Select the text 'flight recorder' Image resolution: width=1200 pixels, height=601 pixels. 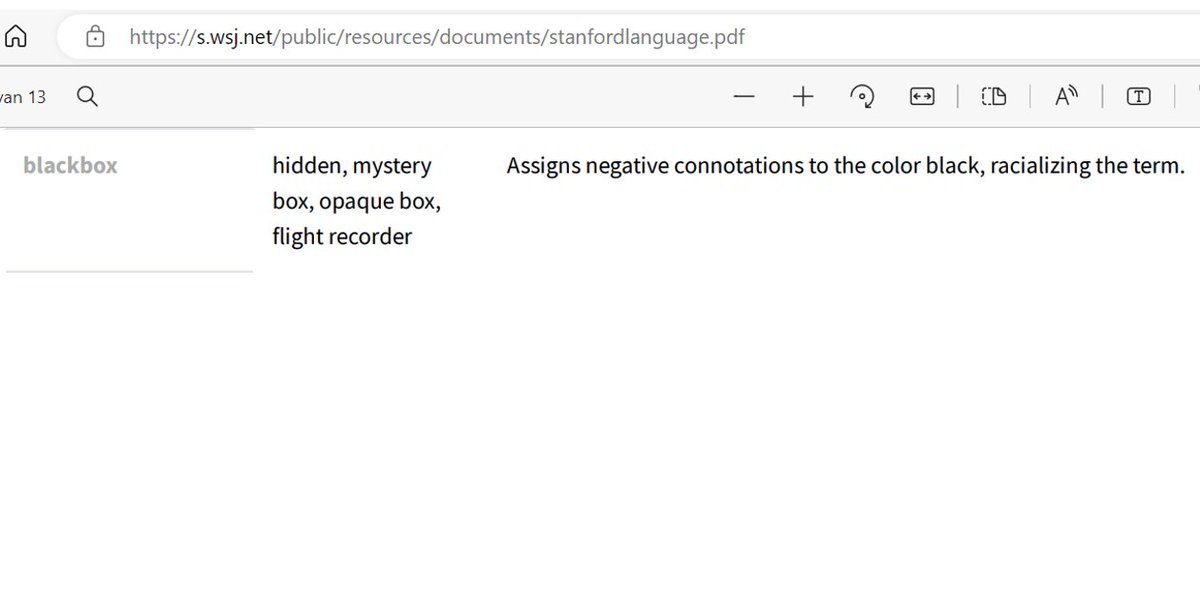[342, 237]
